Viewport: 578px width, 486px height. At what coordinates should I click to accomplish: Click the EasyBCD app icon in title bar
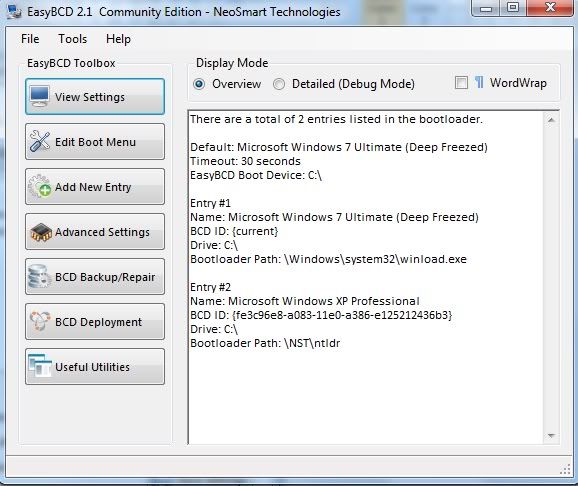[15, 12]
